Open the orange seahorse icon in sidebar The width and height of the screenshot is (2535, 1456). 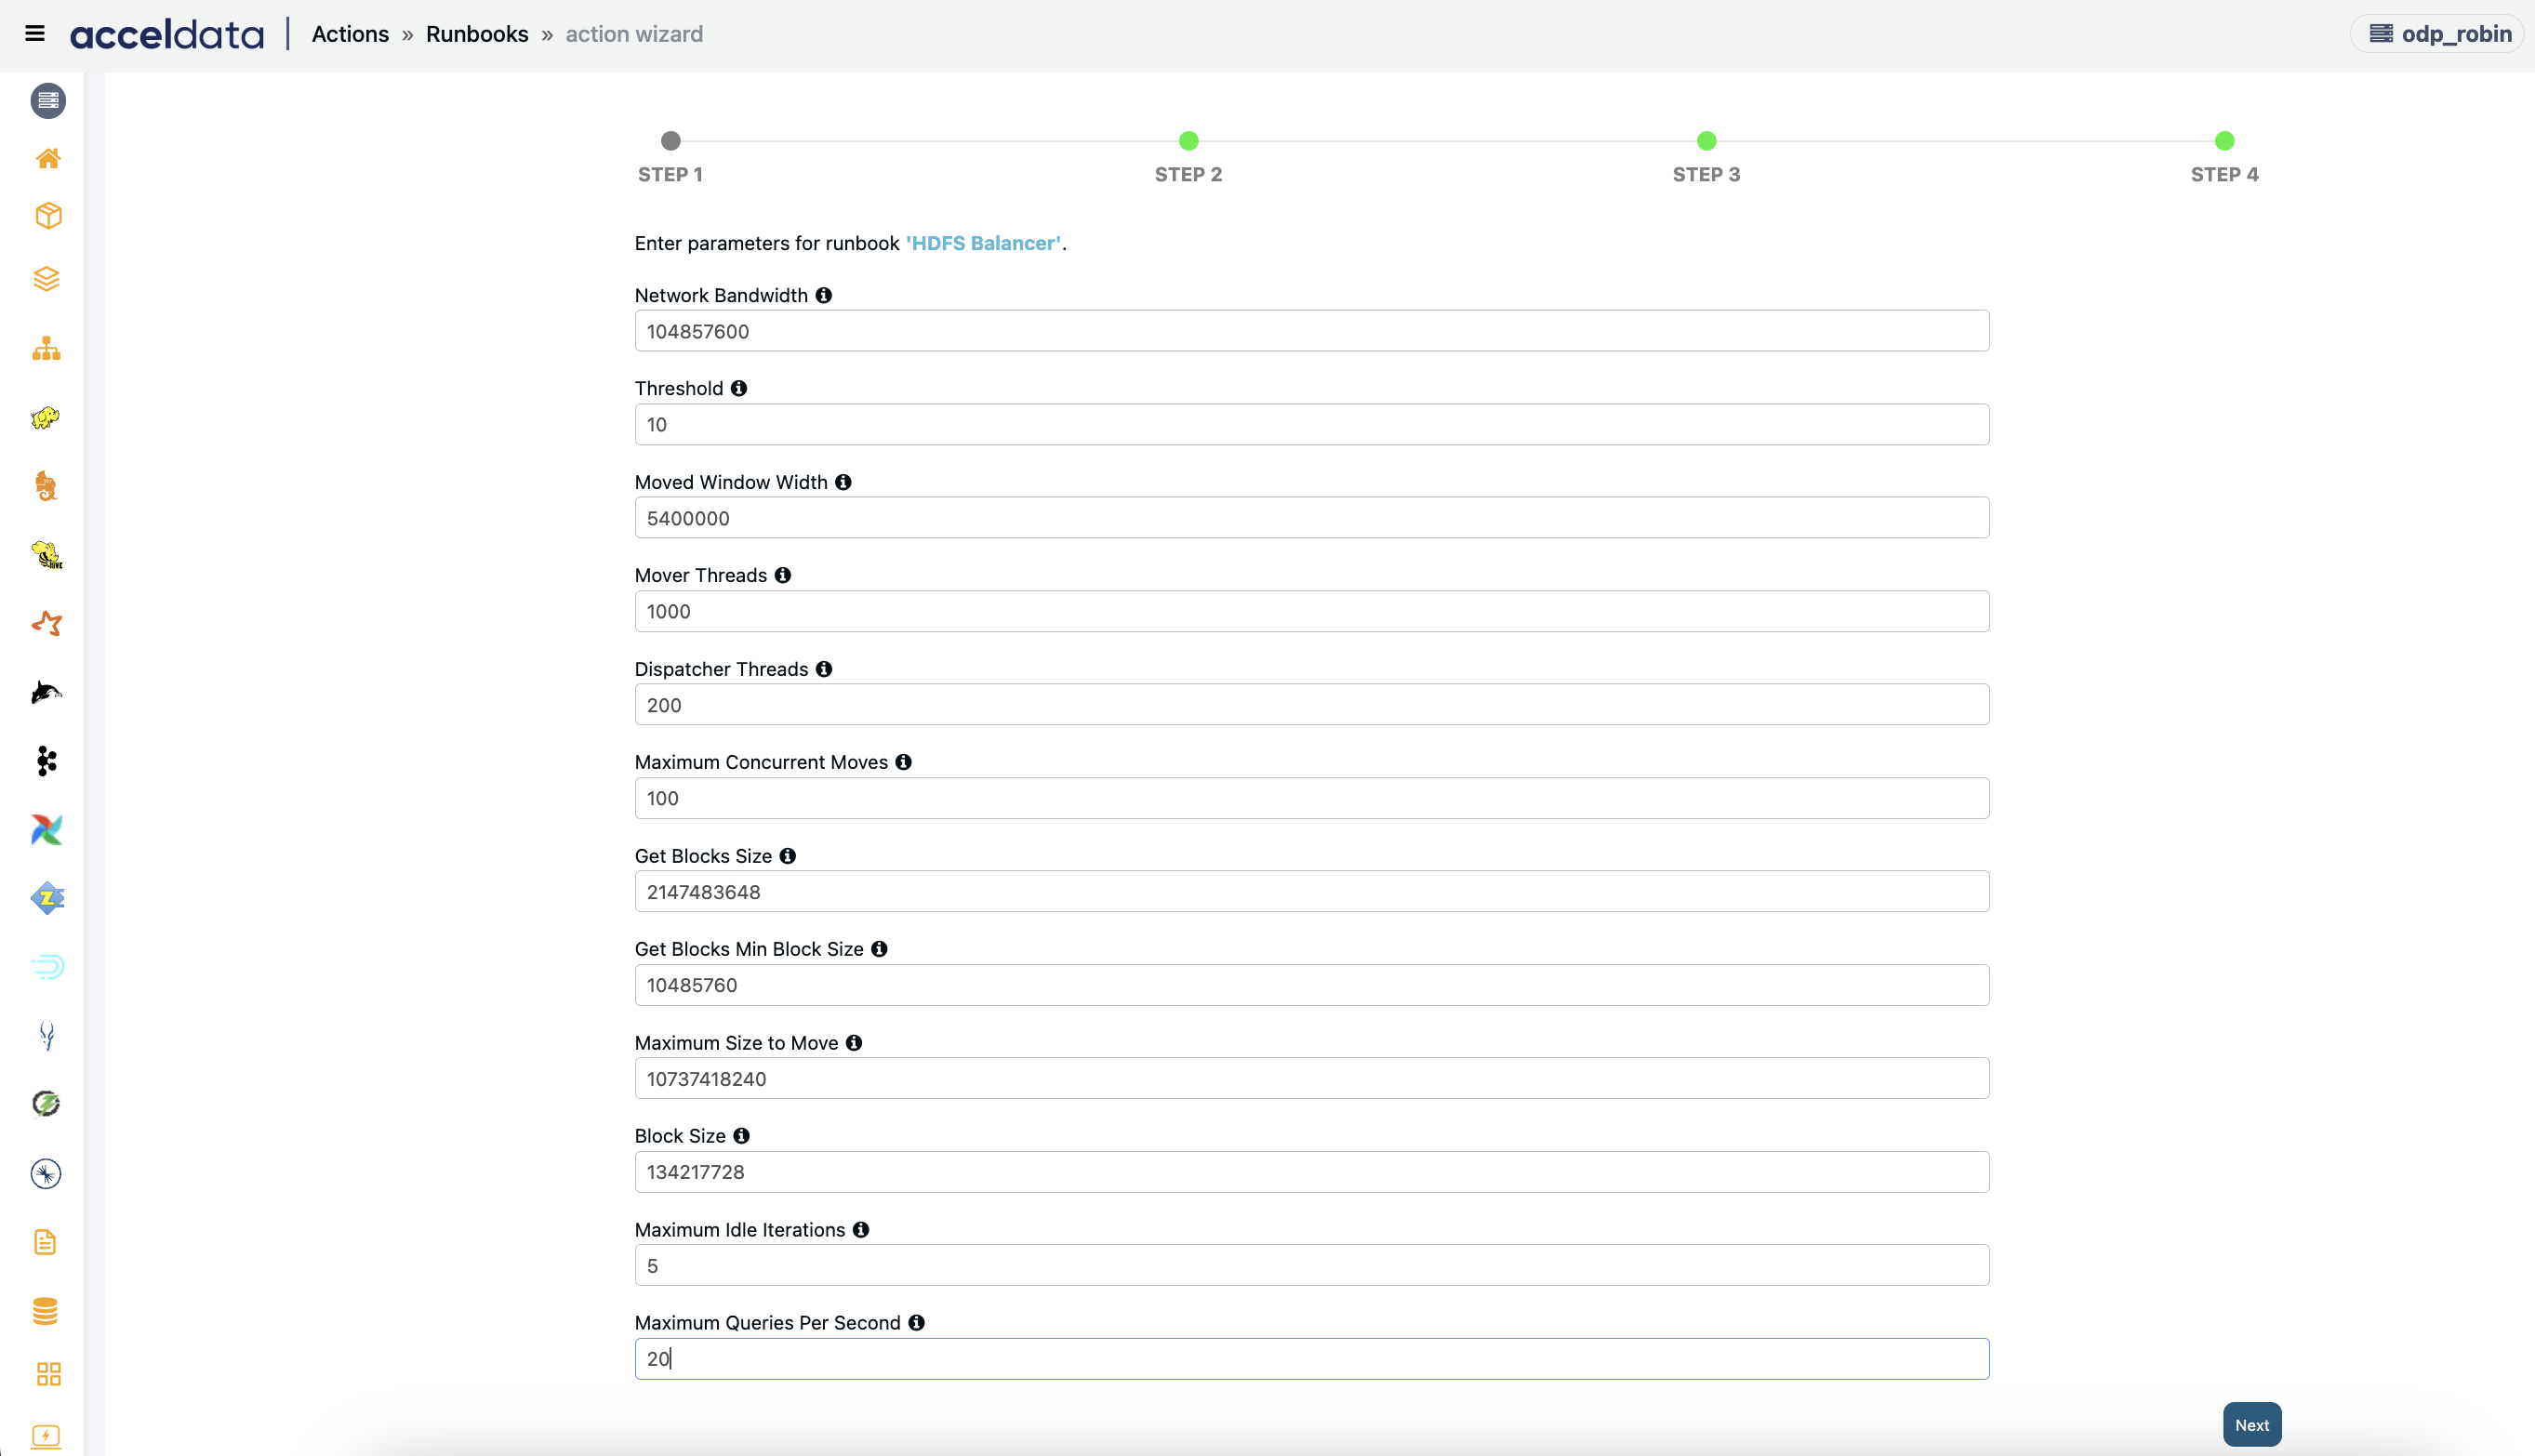coord(46,486)
